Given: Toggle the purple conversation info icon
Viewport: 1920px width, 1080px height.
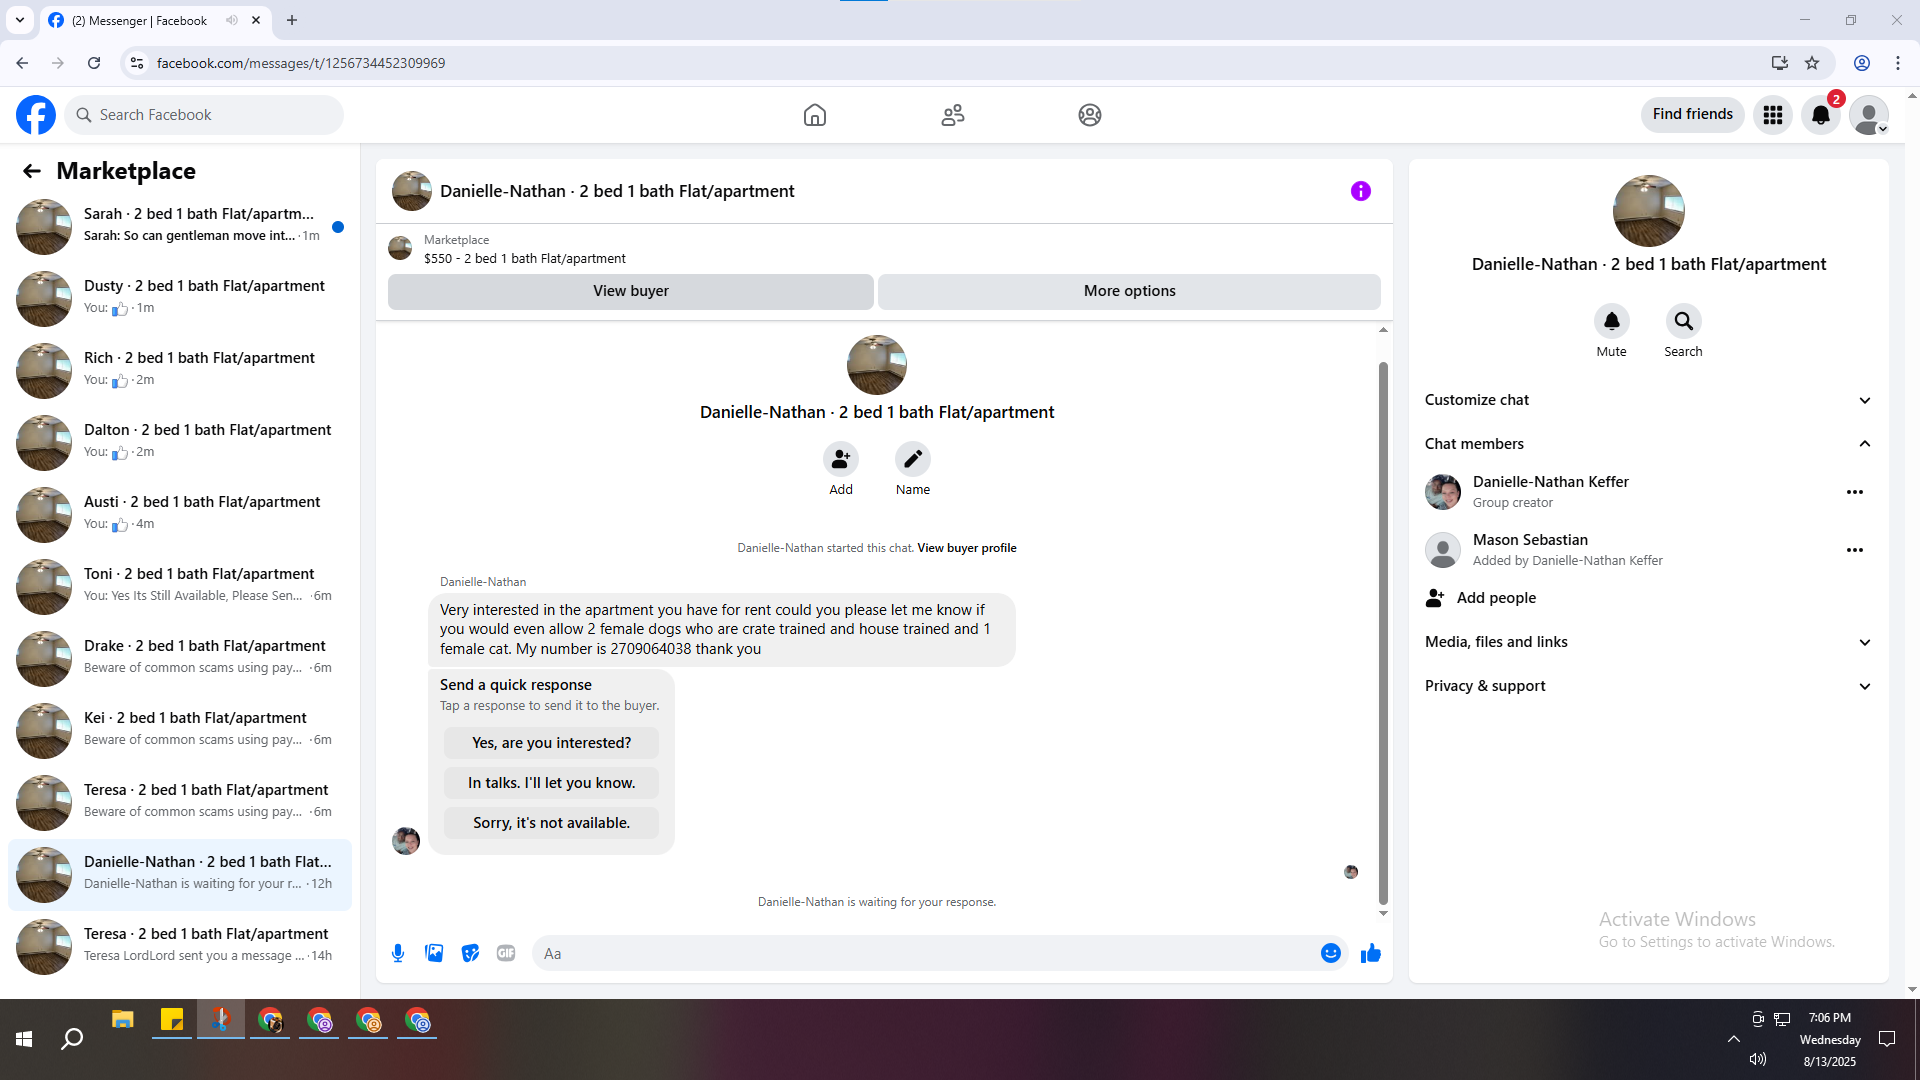Looking at the screenshot, I should (1360, 191).
